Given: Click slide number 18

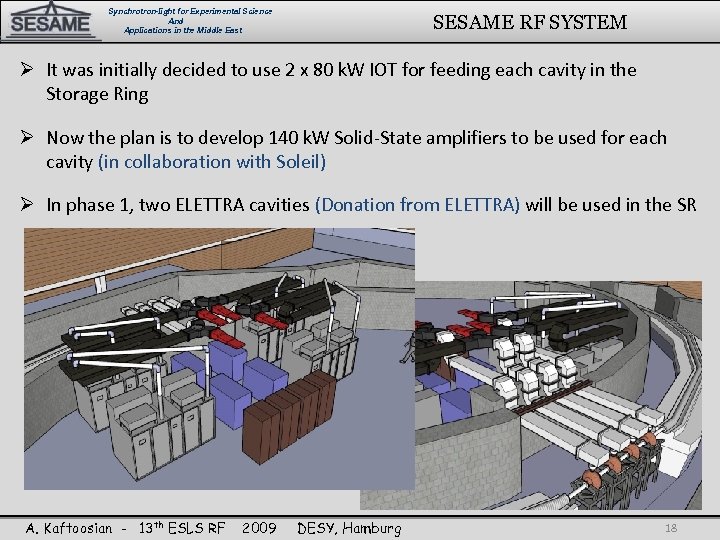Looking at the screenshot, I should 671,528.
